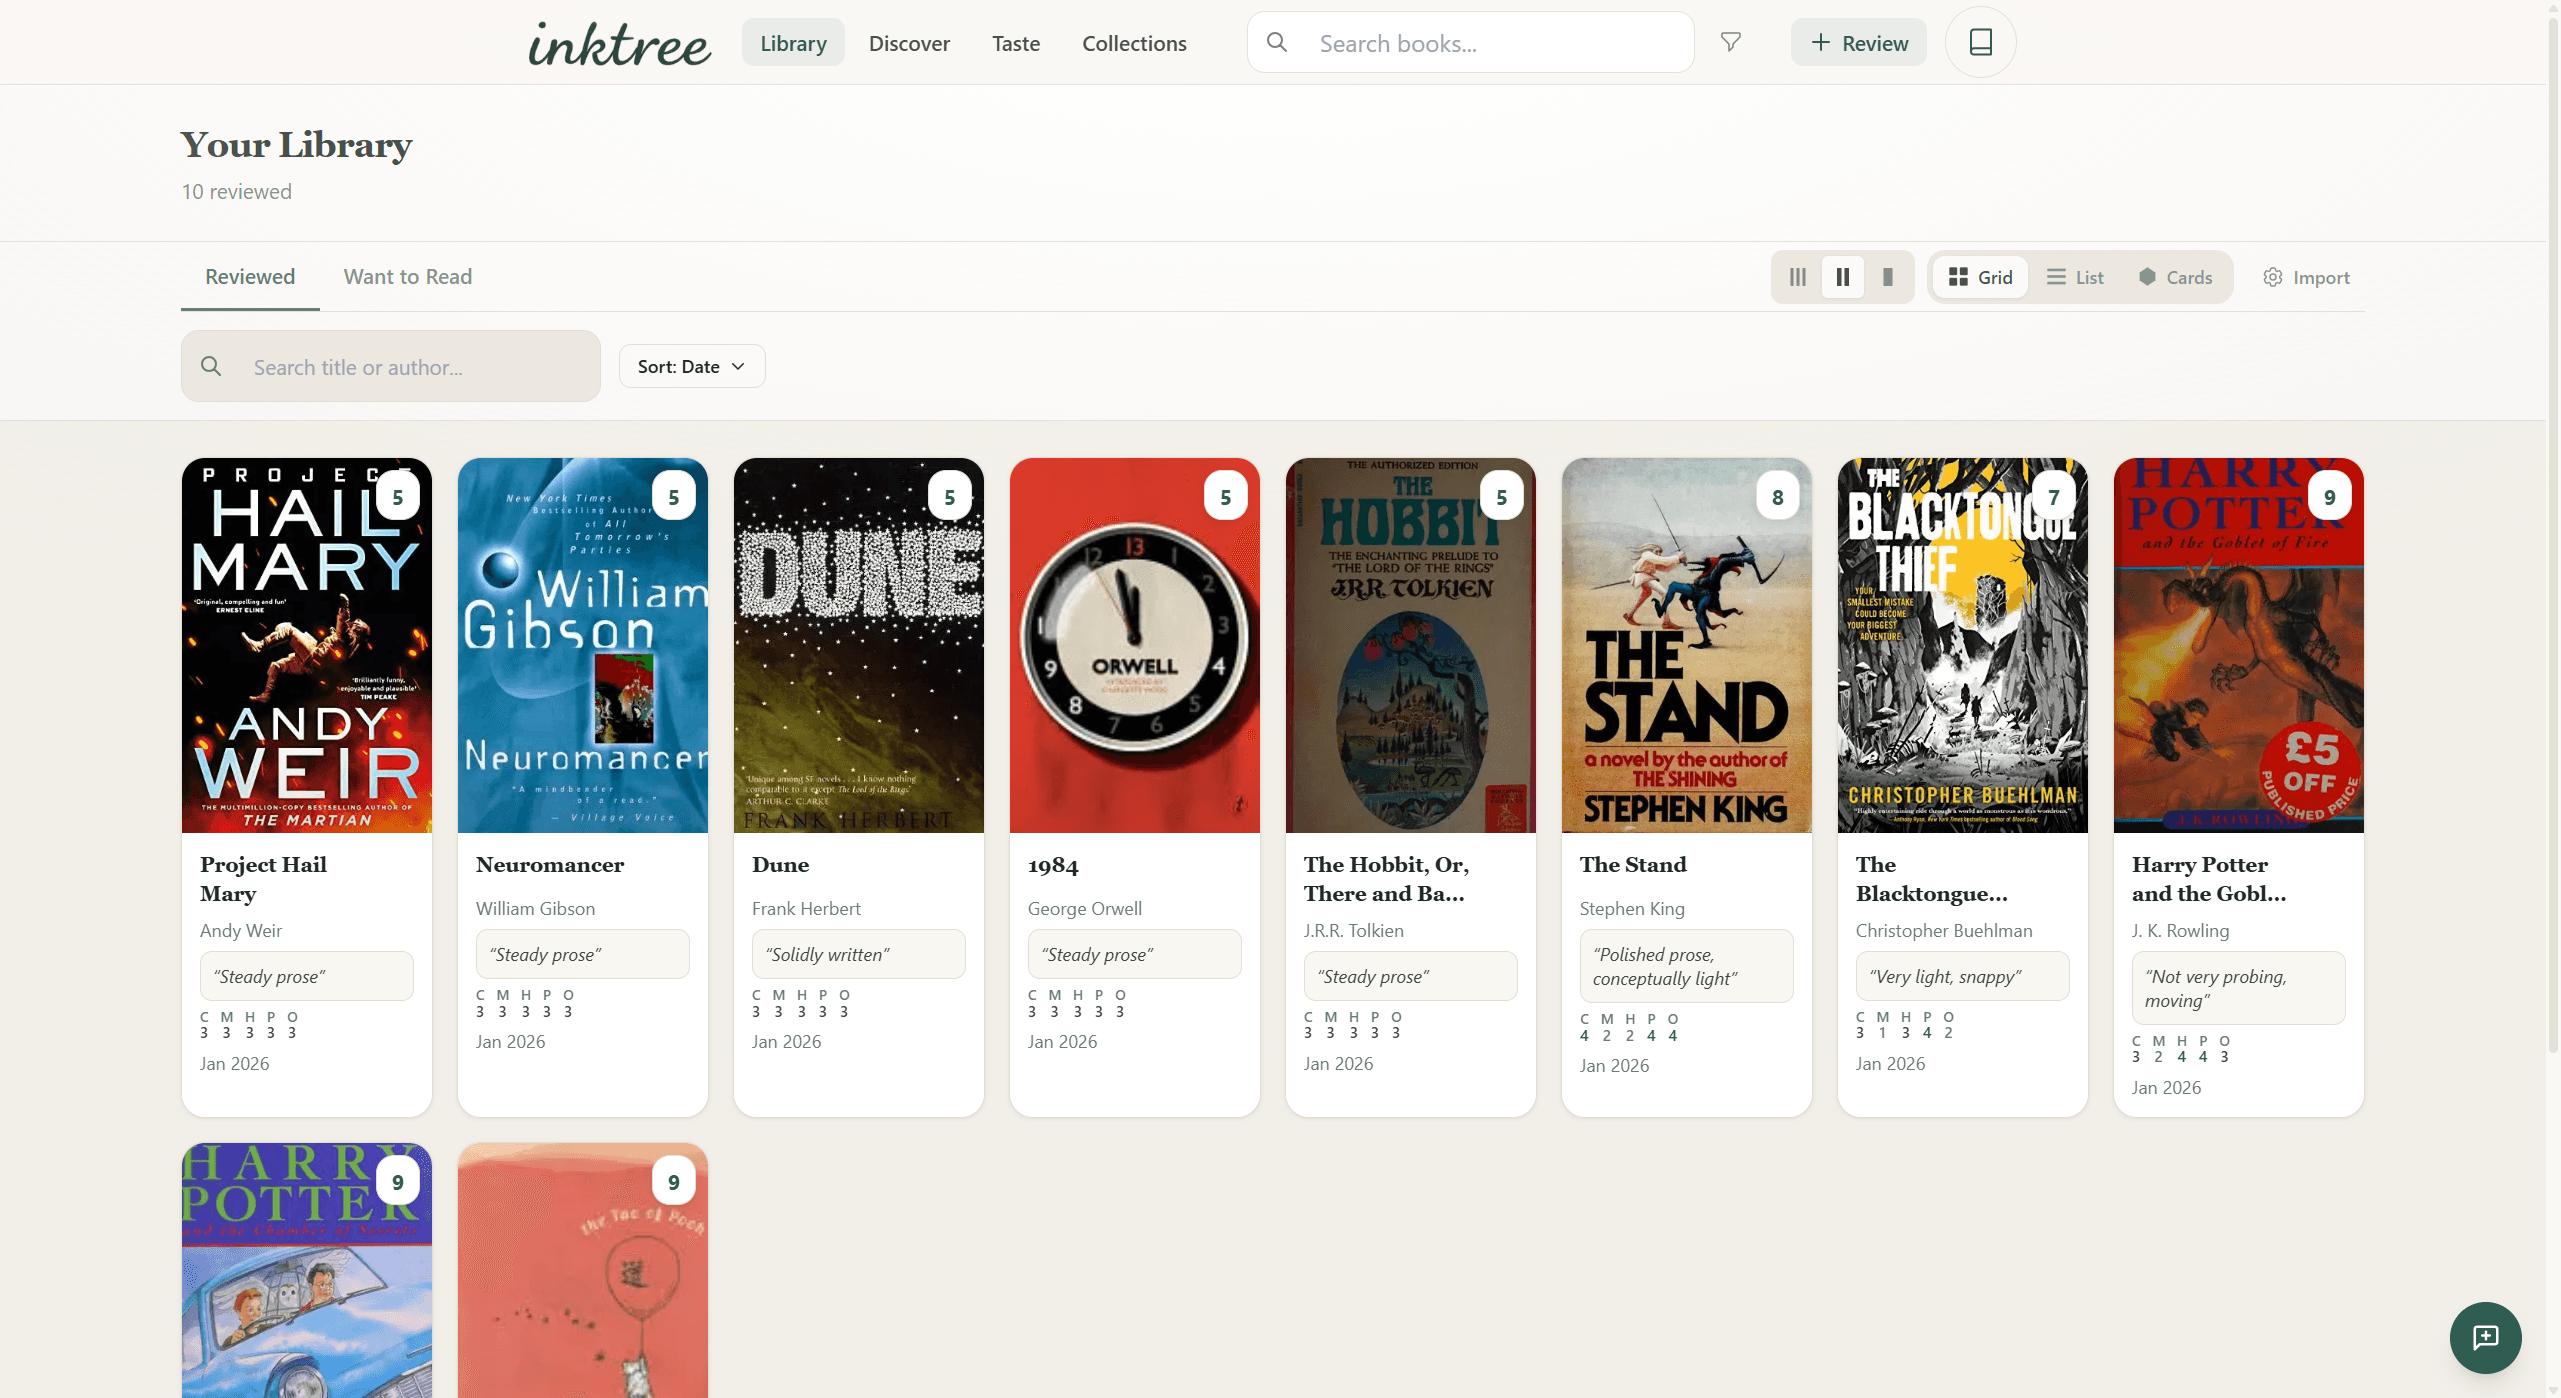The height and width of the screenshot is (1398, 2561).
Task: Open the Dune book title link
Action: 780,866
